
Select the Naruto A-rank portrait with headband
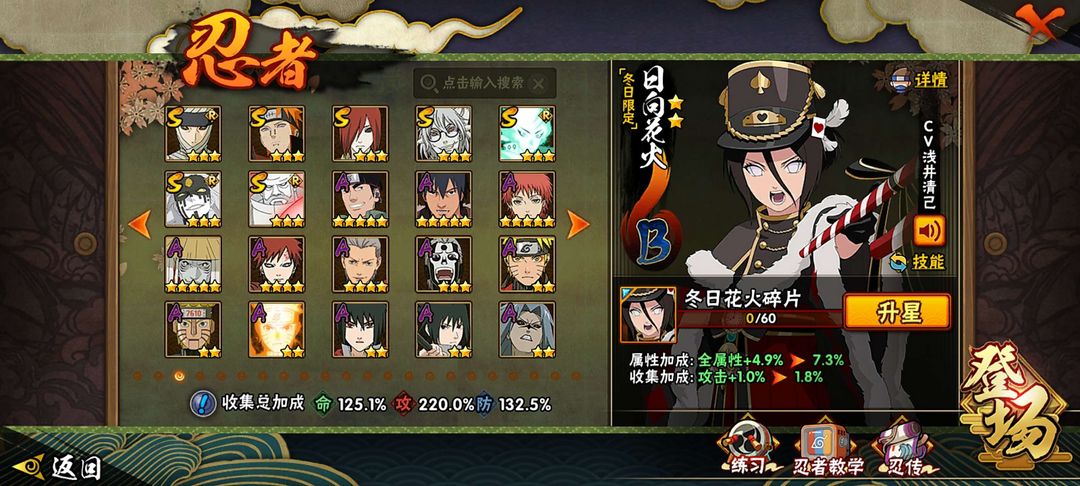(527, 264)
